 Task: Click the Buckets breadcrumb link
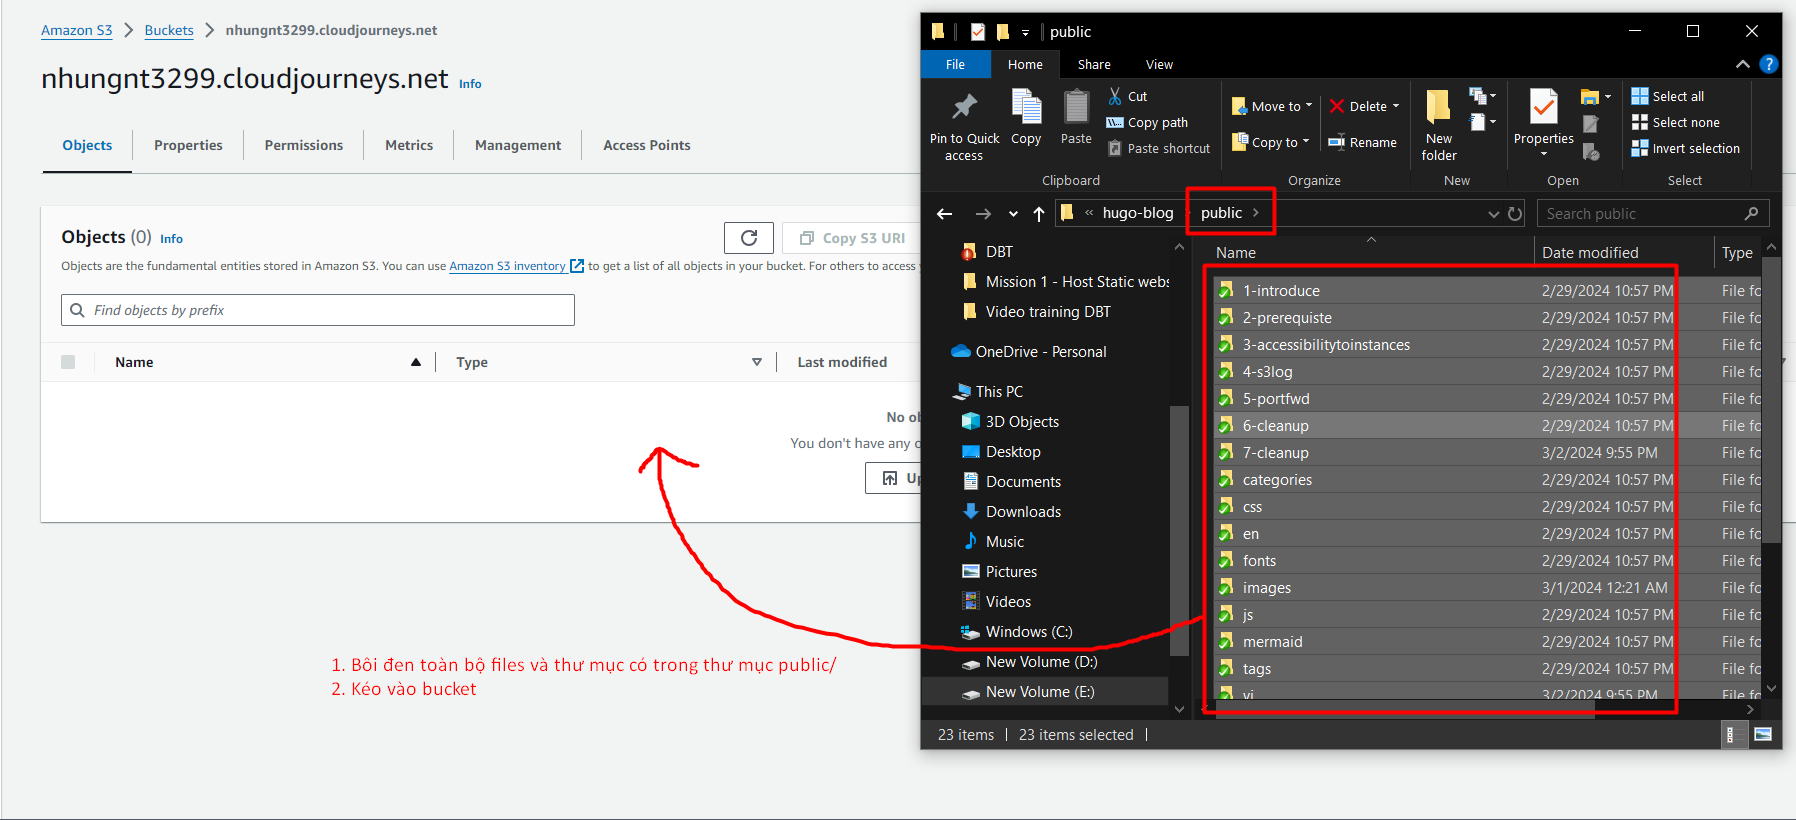[169, 30]
